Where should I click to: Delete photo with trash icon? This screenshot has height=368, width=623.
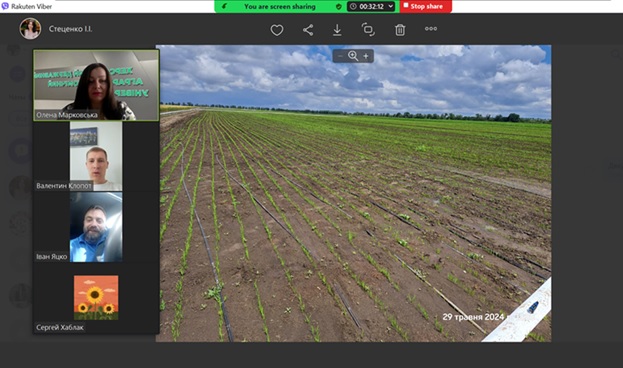coord(400,30)
